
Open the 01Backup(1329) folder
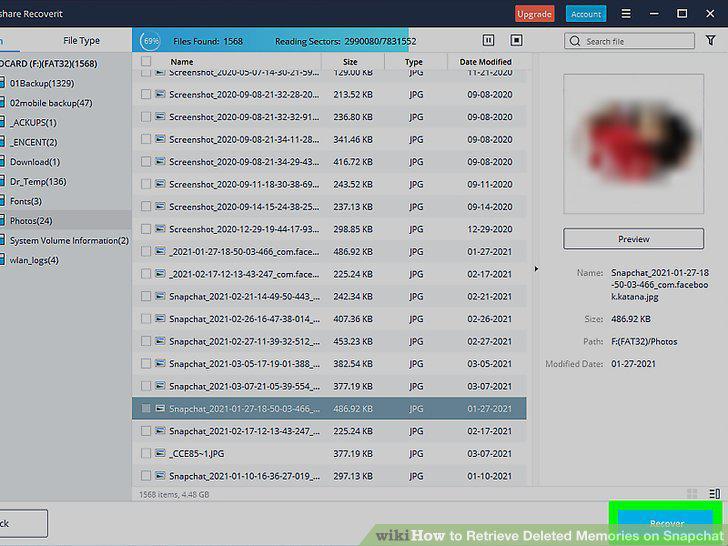tap(42, 83)
